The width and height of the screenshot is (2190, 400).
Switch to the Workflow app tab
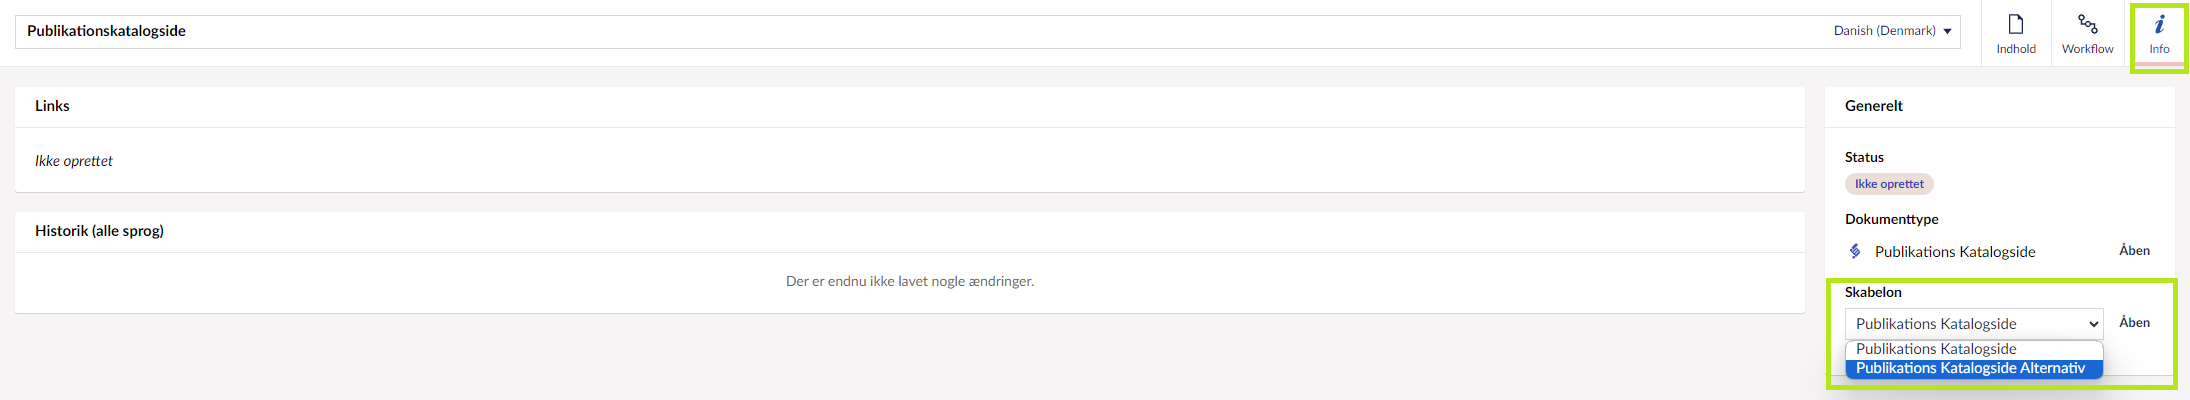(2087, 34)
